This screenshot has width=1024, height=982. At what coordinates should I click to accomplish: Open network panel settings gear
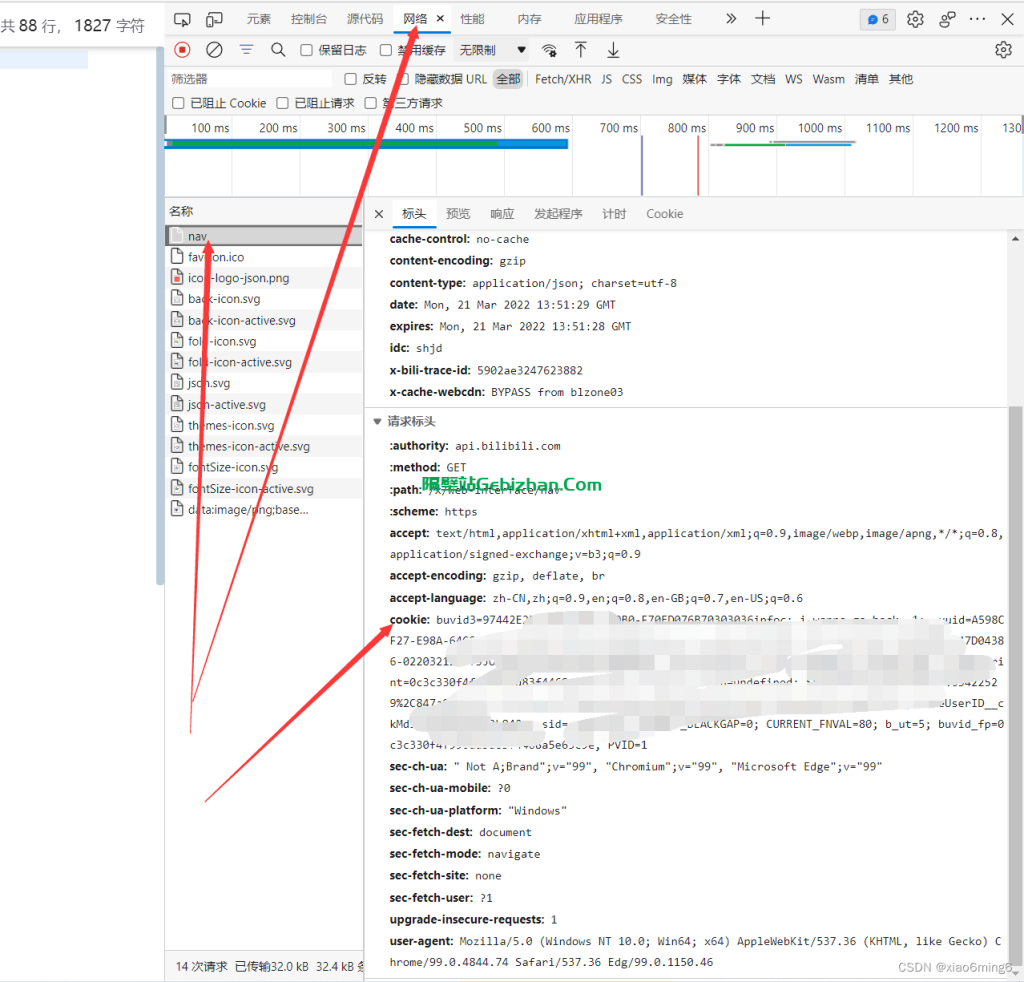pos(1003,50)
